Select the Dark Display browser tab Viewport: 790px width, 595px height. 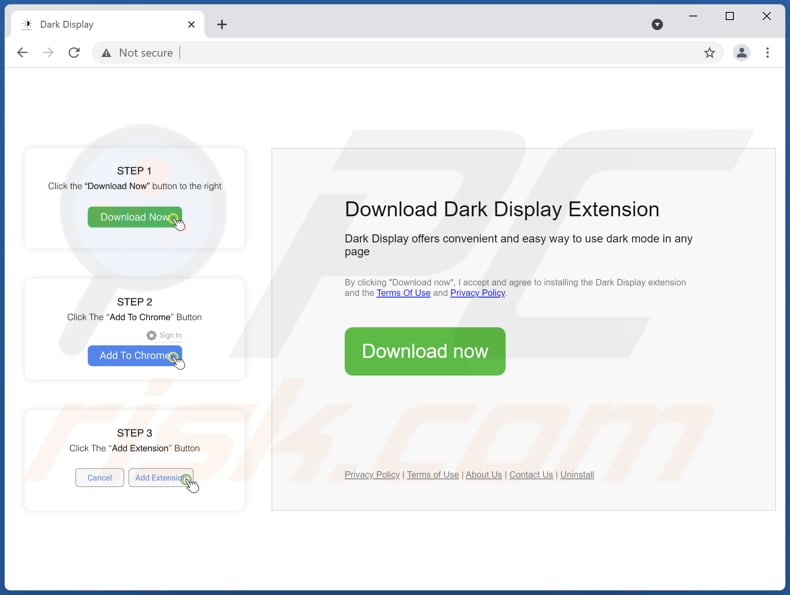coord(108,24)
